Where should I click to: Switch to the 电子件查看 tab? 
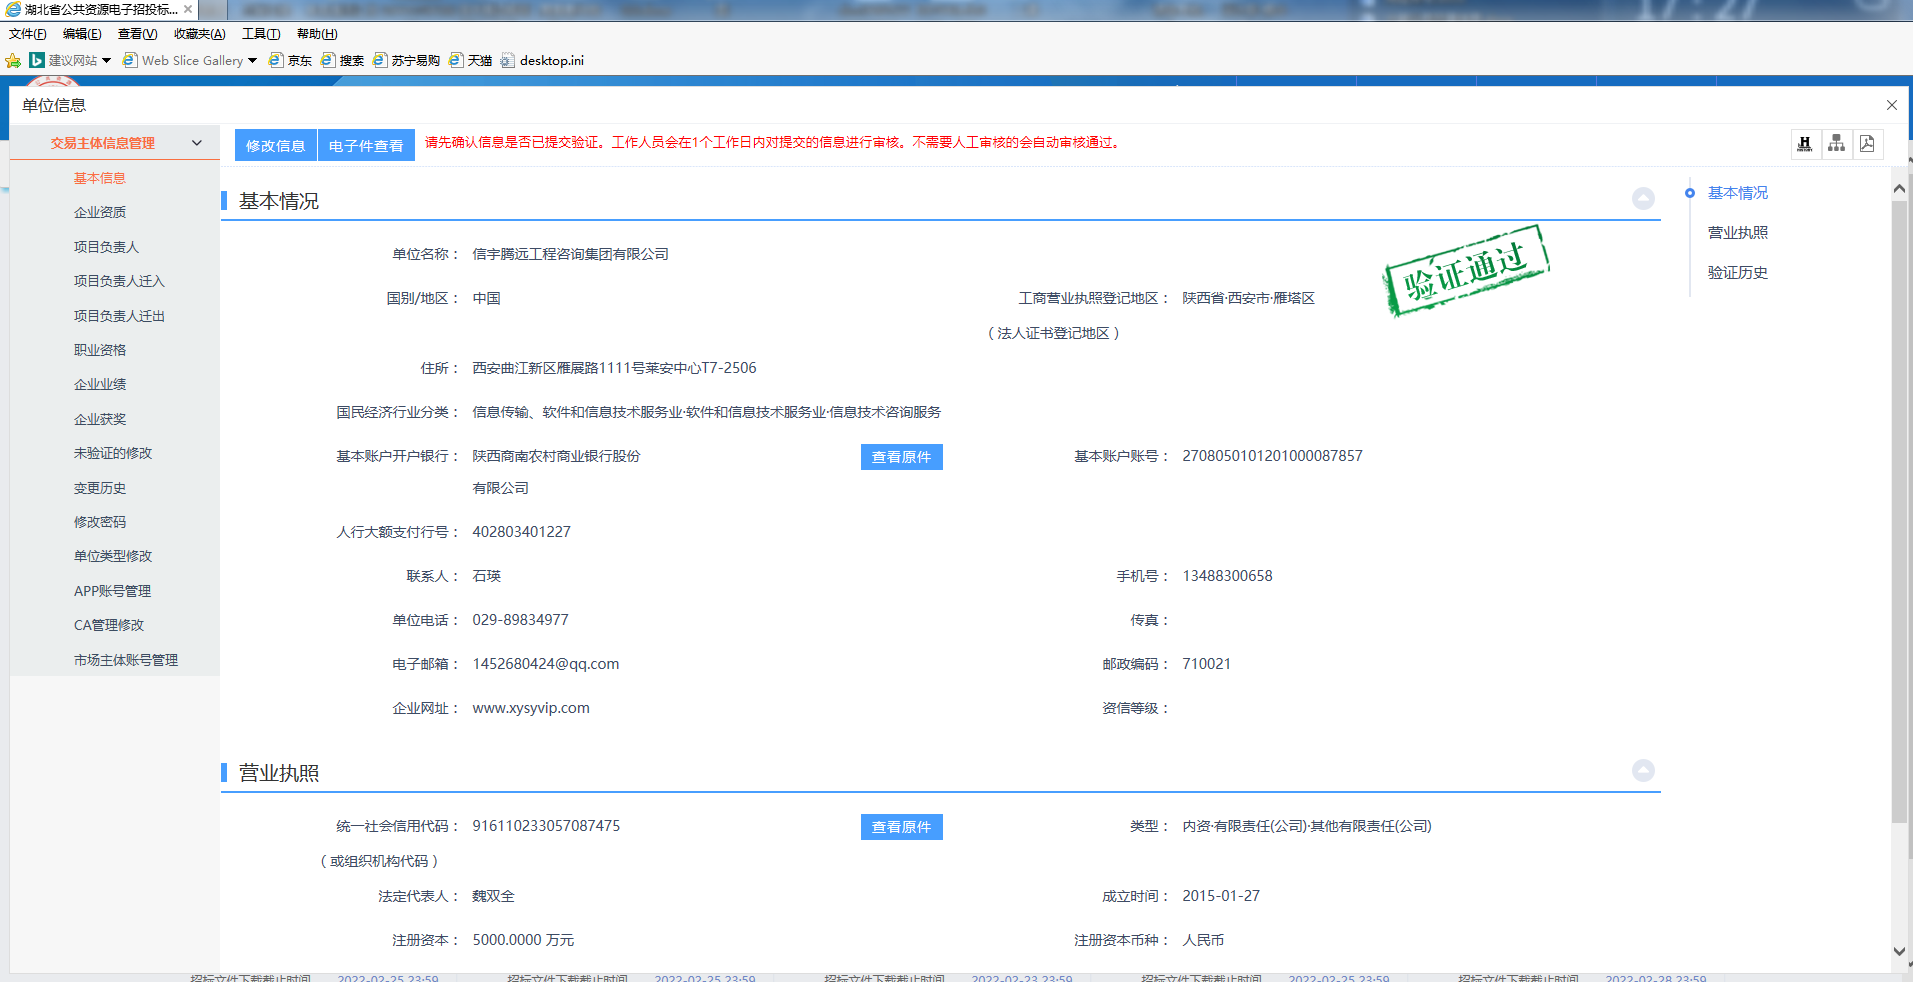click(365, 144)
